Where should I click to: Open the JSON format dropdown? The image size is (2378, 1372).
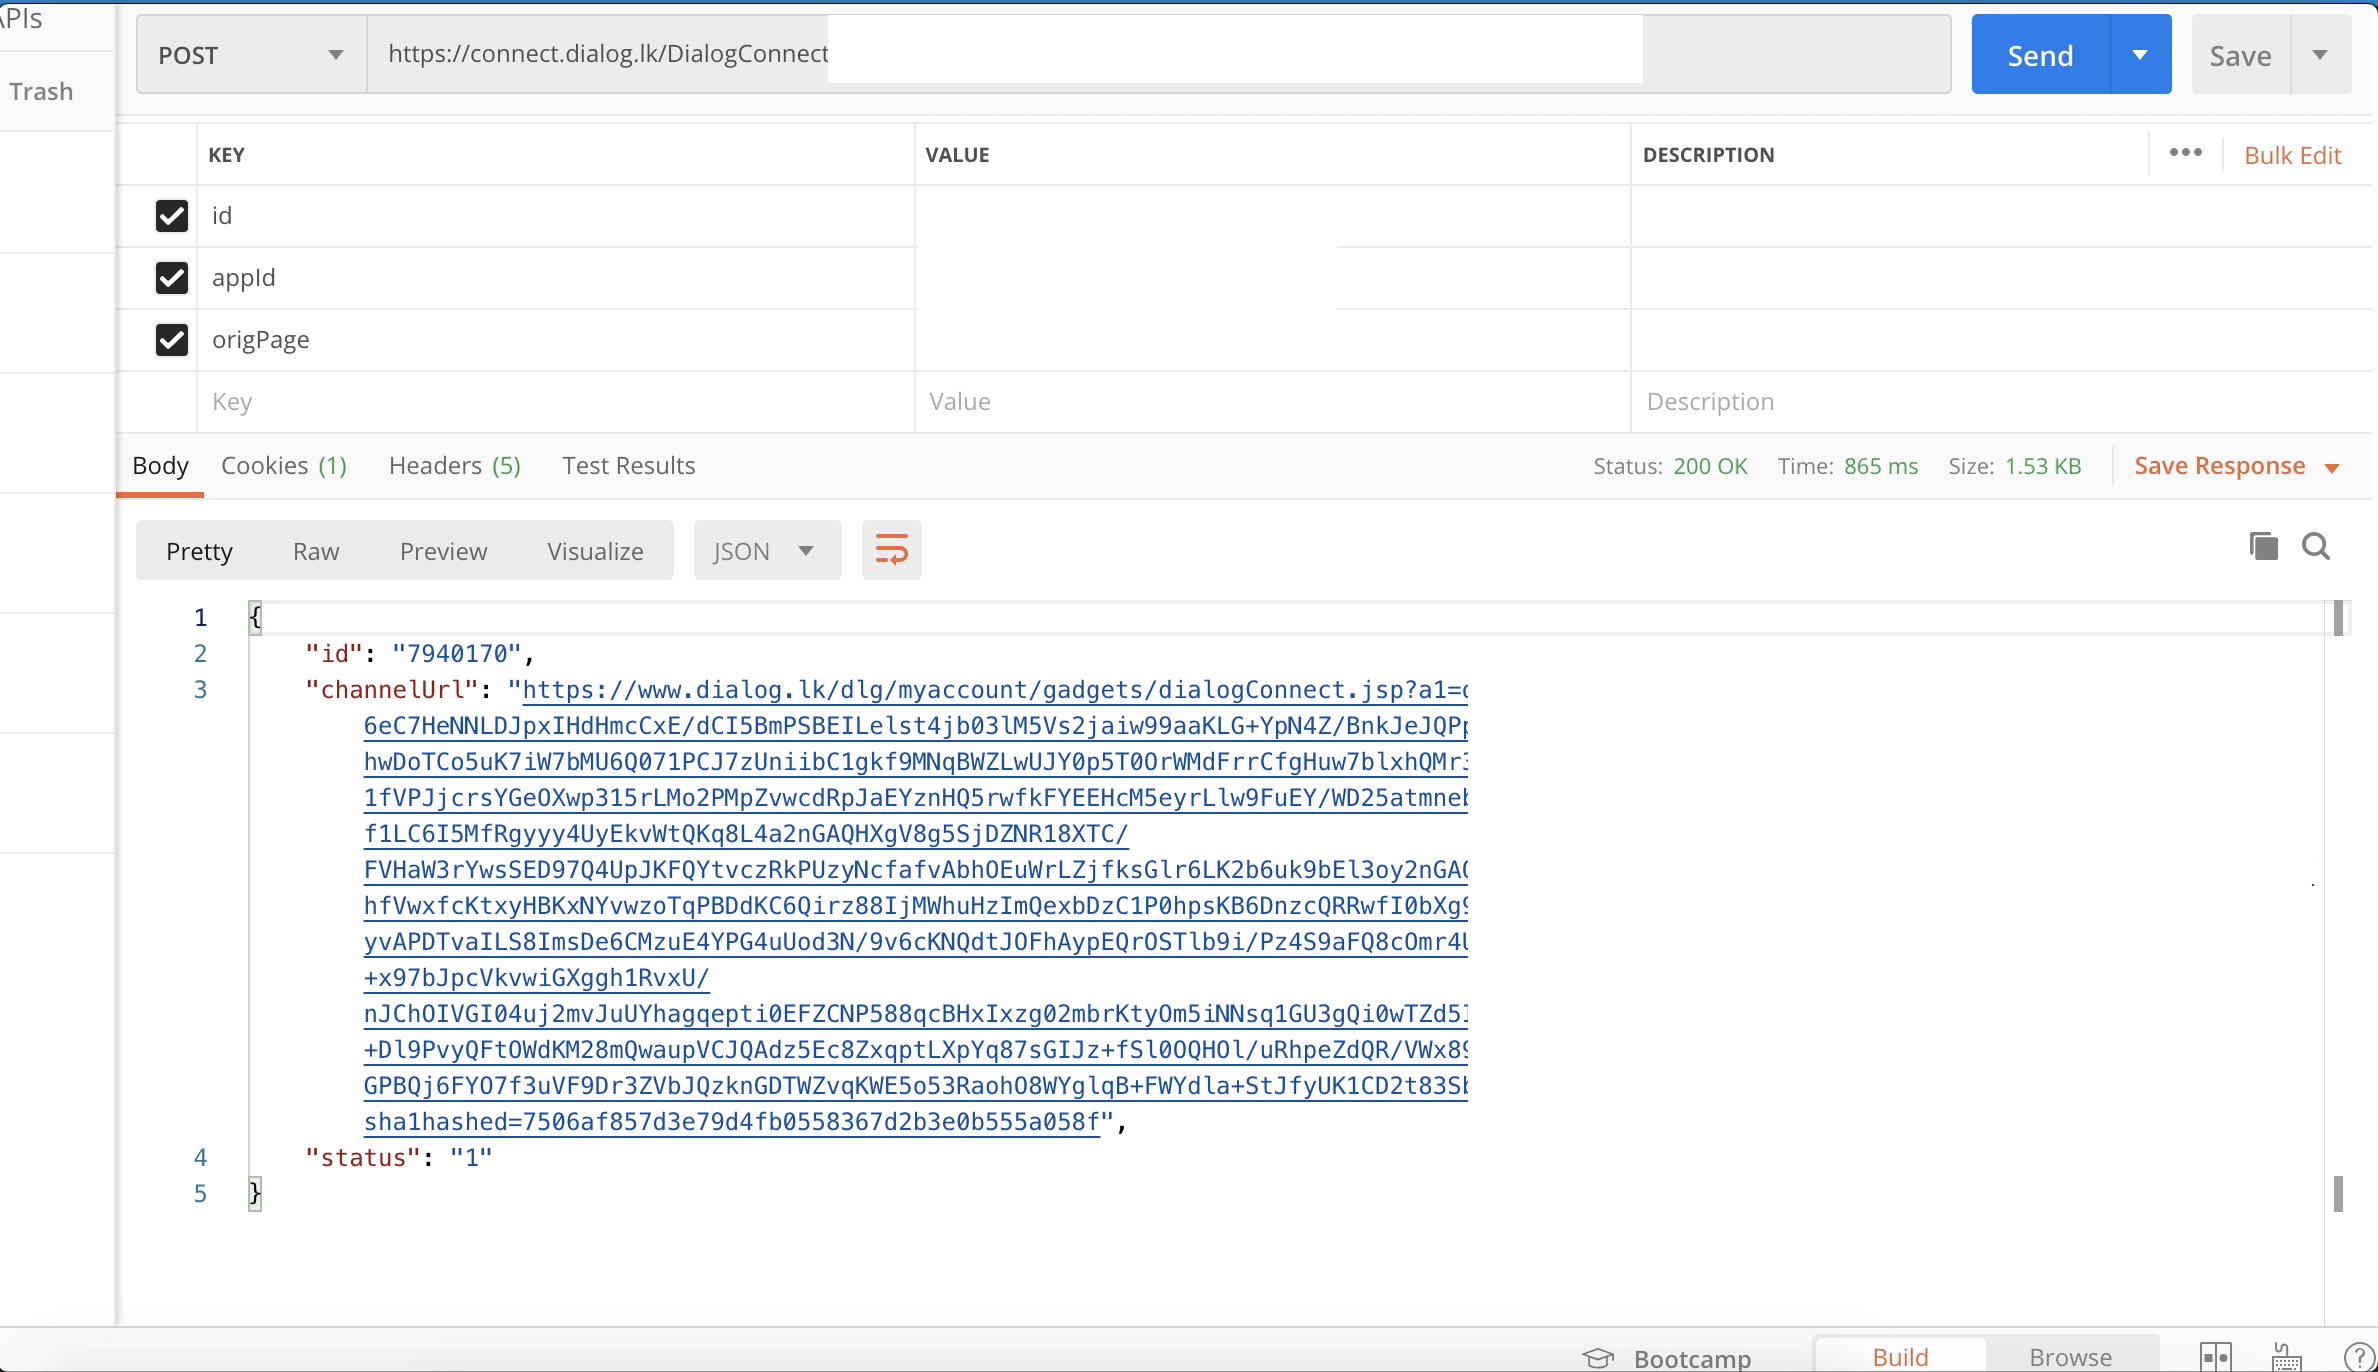pos(767,550)
